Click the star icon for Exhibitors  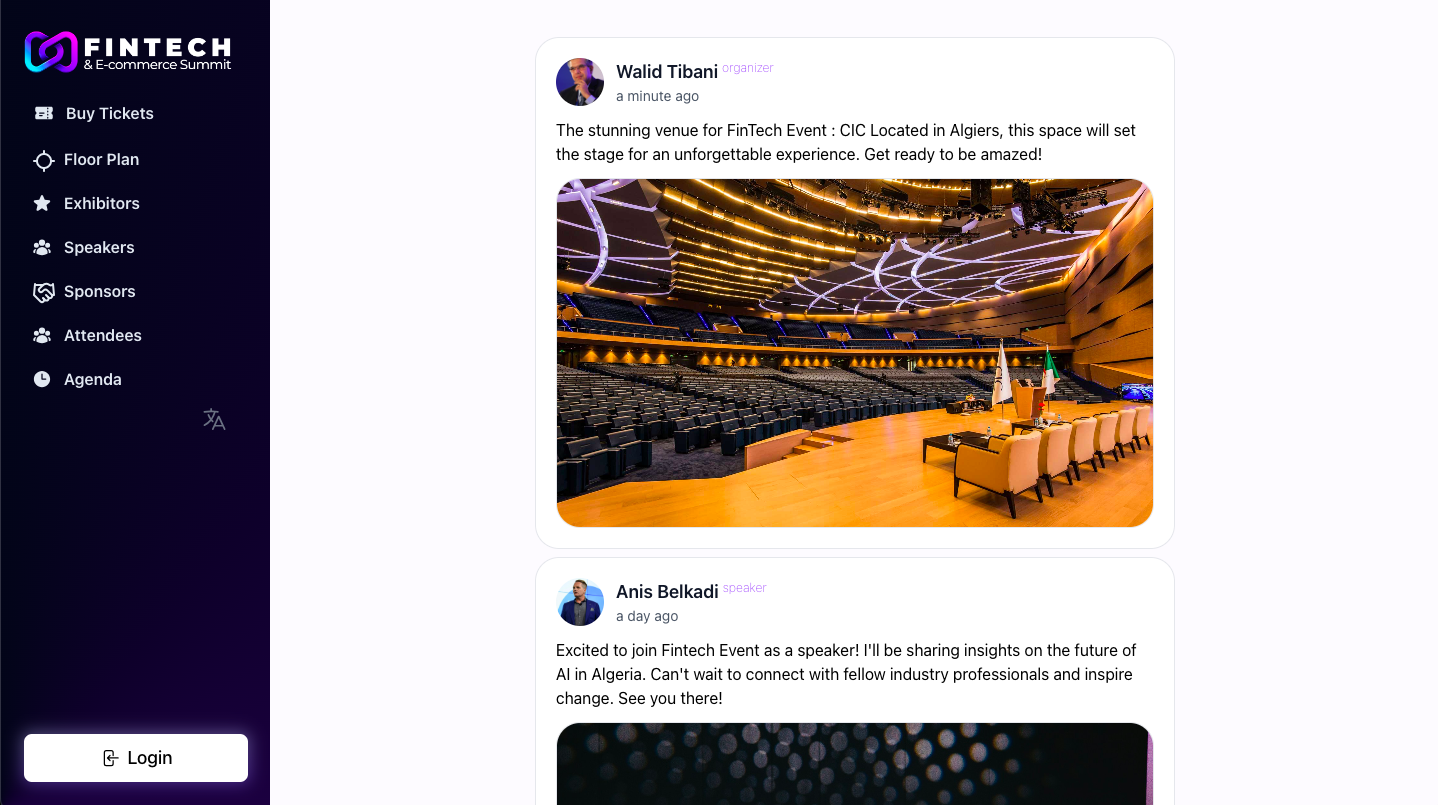pos(42,204)
